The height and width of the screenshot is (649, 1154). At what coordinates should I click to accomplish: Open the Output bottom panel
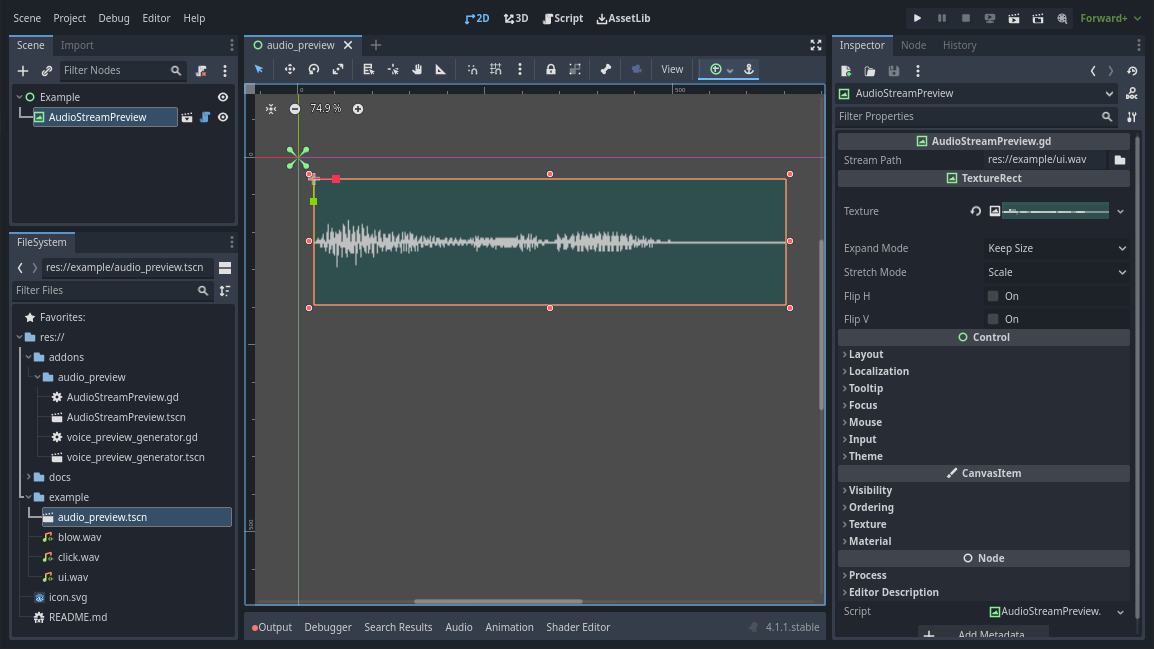click(272, 627)
